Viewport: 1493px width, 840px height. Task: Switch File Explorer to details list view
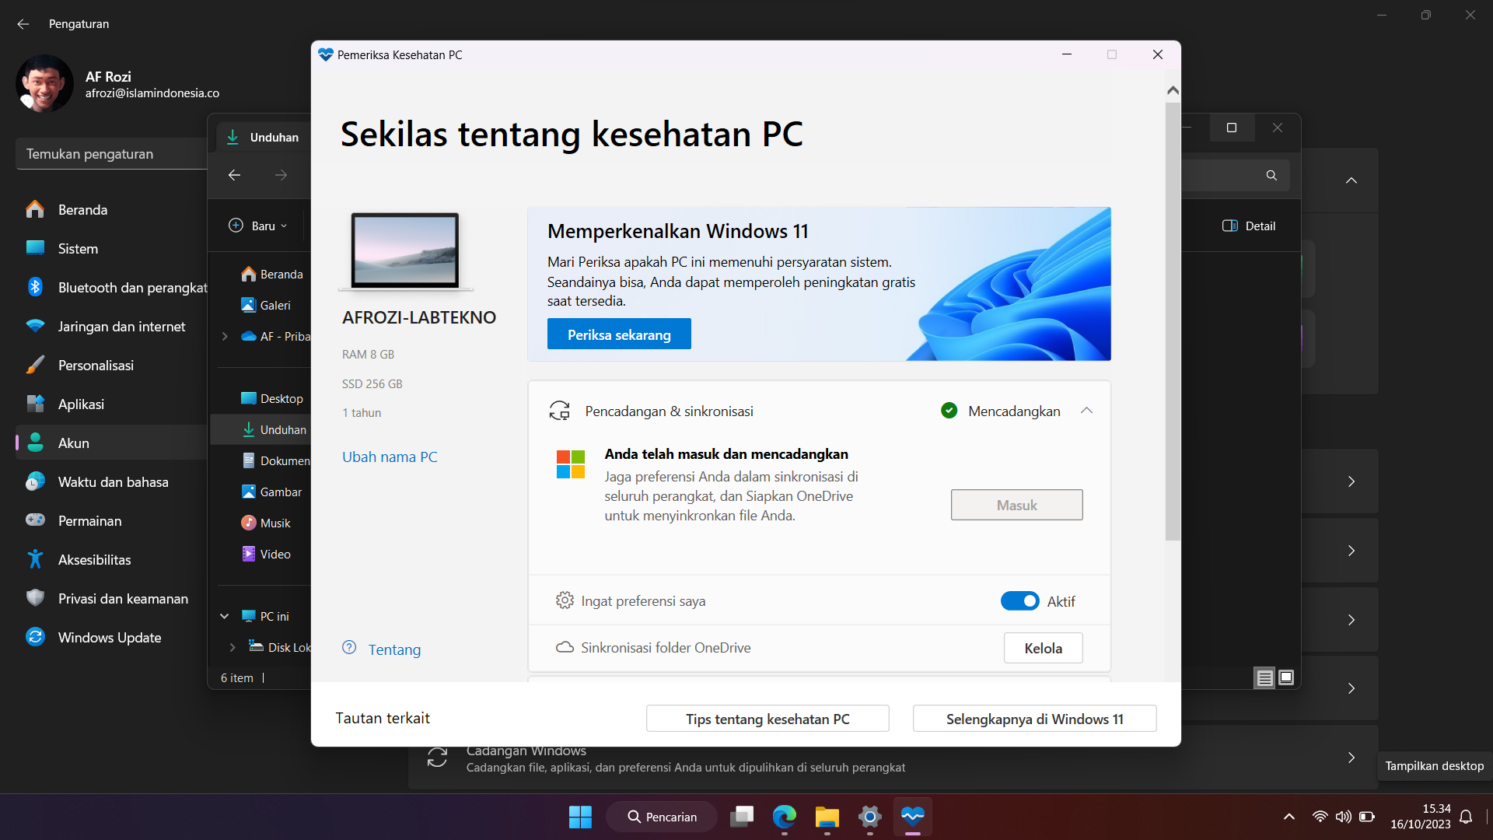pyautogui.click(x=1265, y=678)
